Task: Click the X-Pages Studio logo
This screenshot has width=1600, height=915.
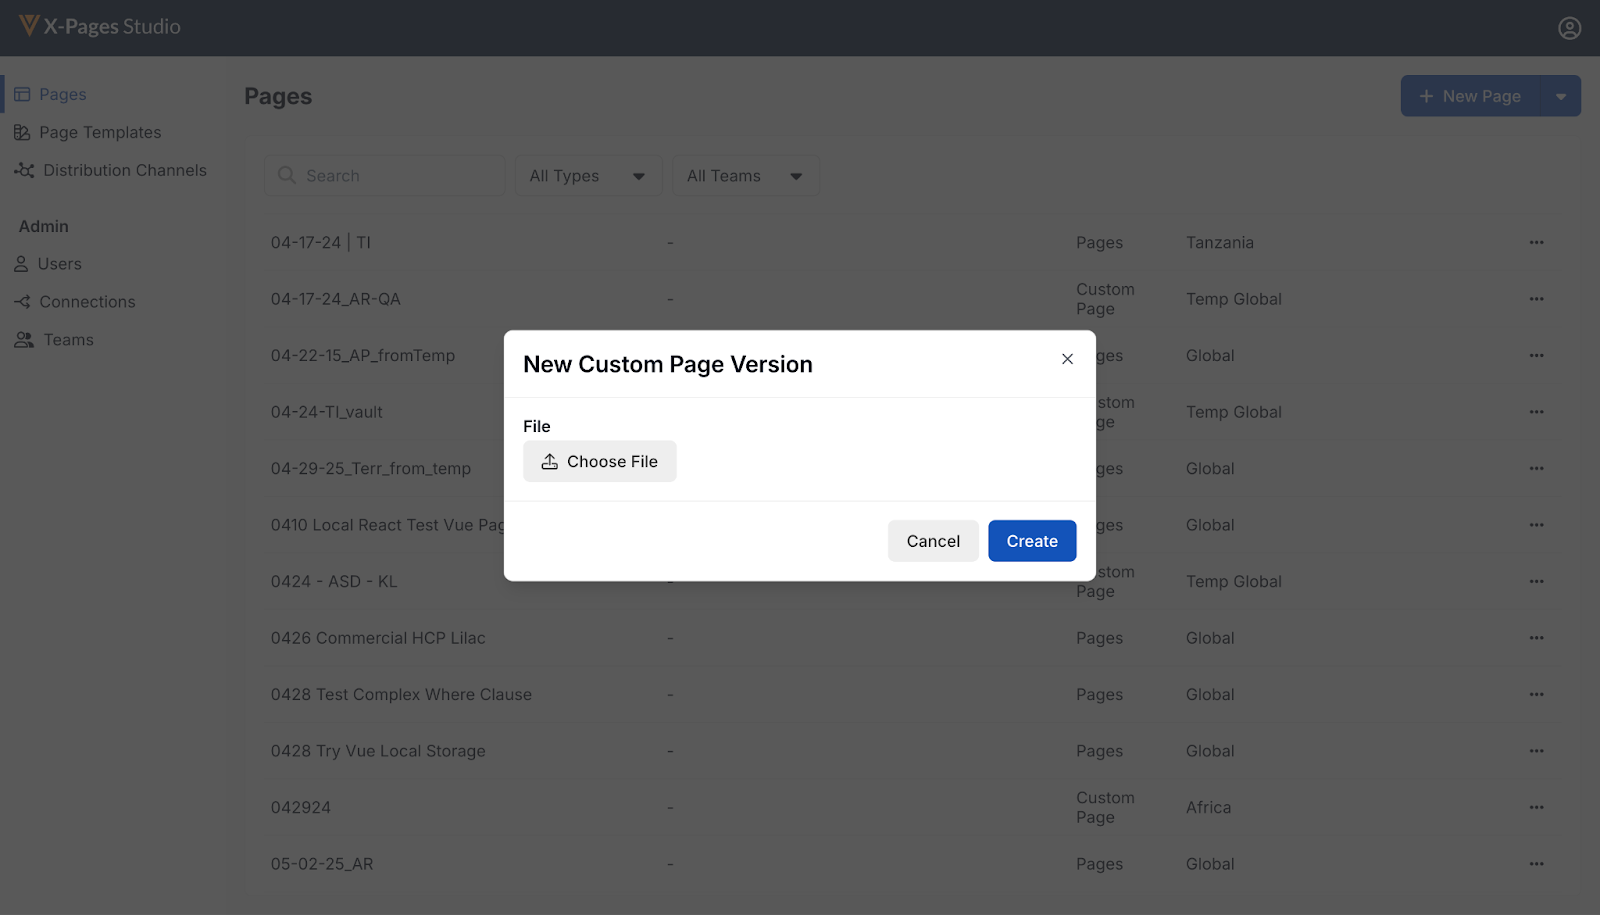Action: pos(100,27)
